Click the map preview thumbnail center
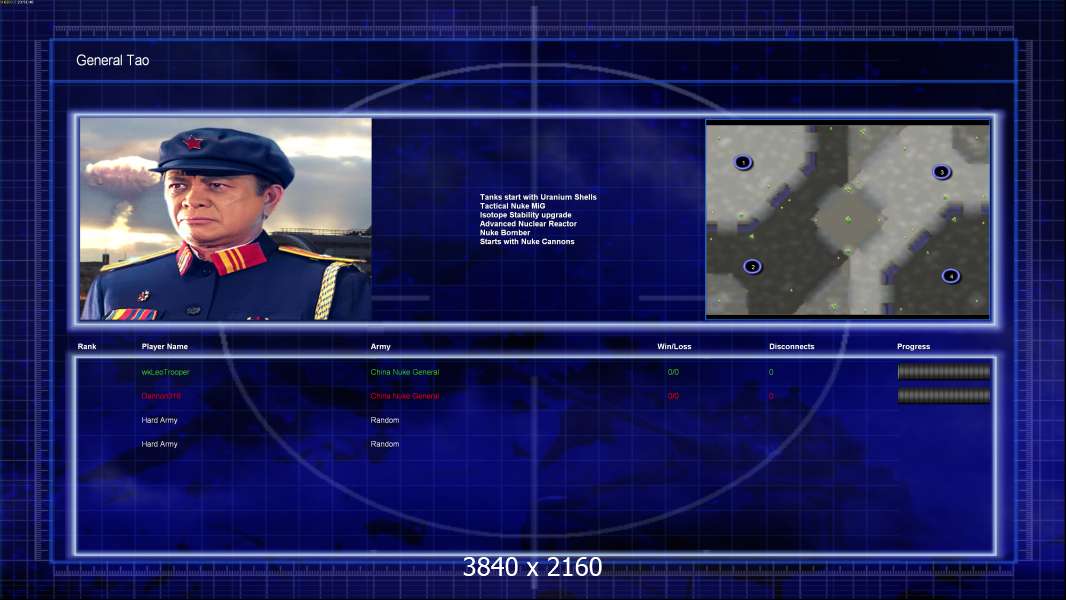 (847, 219)
